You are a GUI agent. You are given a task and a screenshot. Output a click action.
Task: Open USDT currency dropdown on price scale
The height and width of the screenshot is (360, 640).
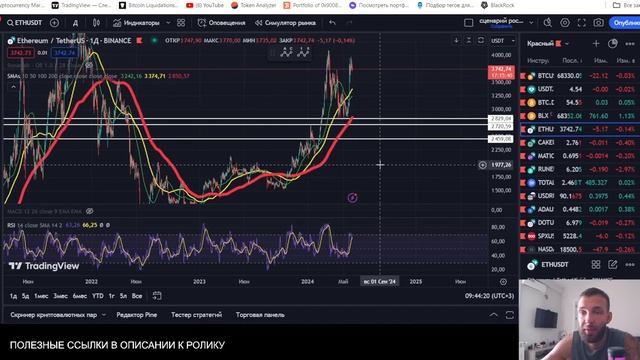pyautogui.click(x=503, y=41)
